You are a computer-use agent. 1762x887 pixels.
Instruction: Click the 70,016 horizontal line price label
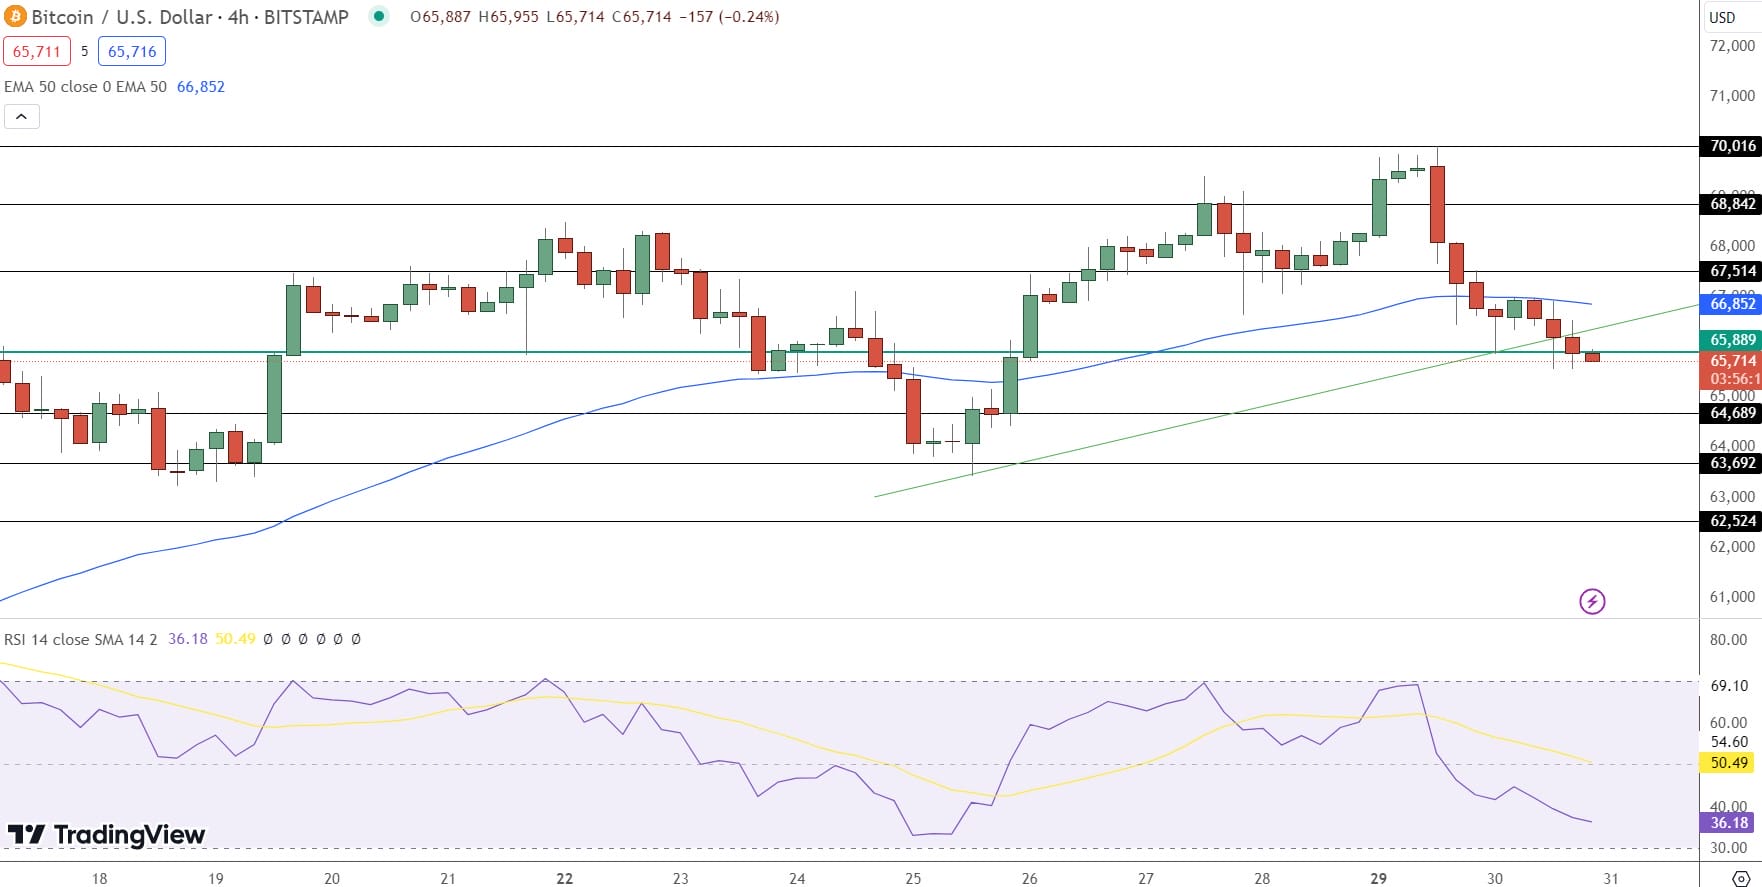click(x=1732, y=146)
